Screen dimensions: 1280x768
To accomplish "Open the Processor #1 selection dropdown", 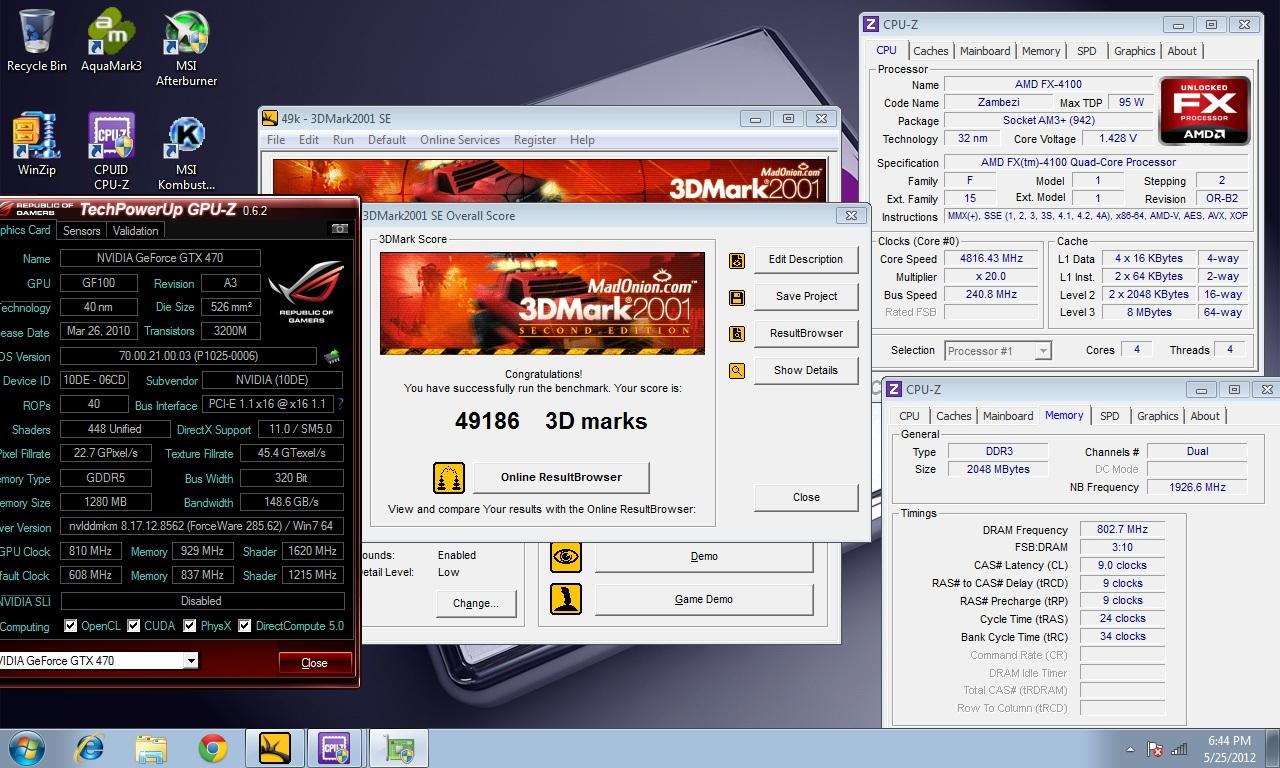I will tap(1043, 351).
